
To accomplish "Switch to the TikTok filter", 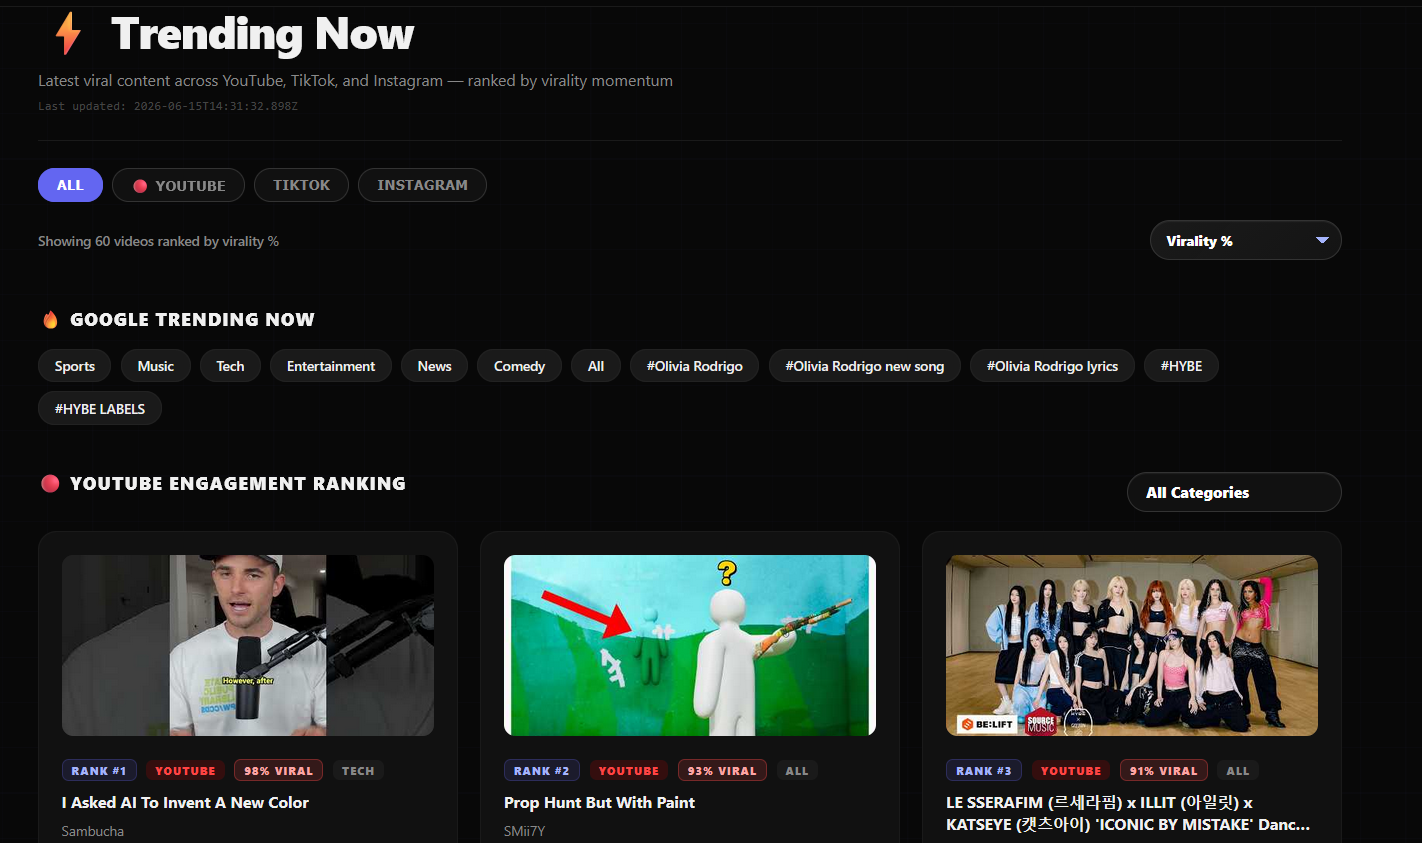I will pos(301,185).
